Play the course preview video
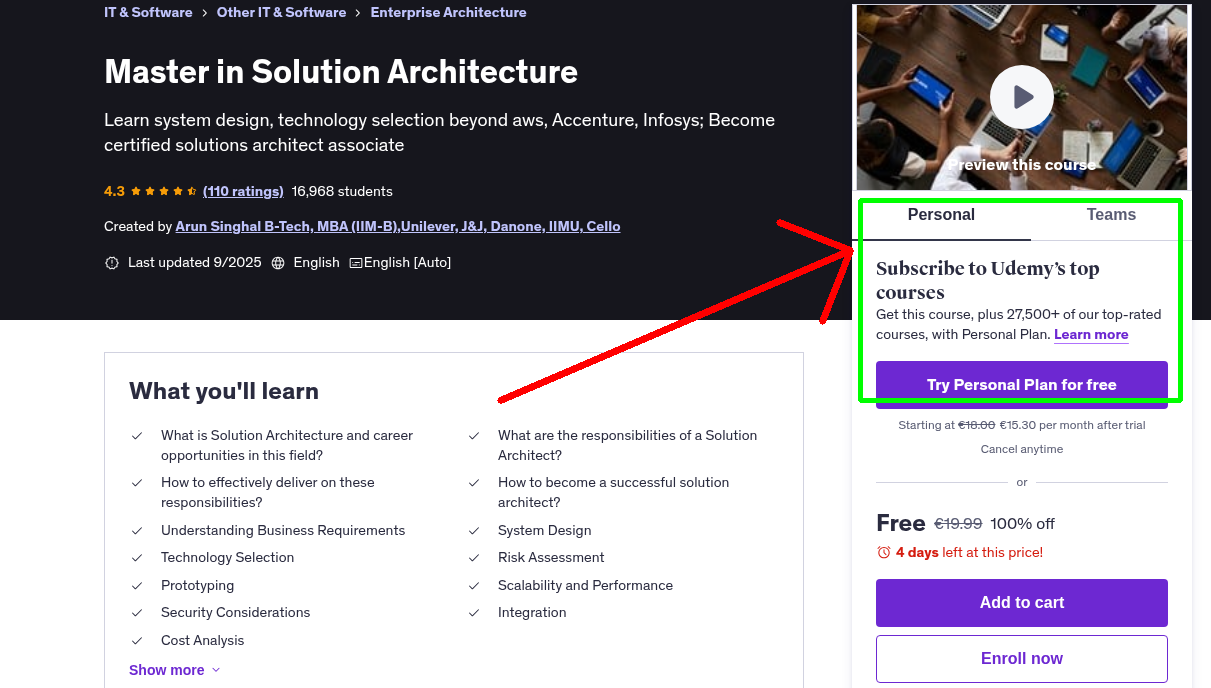Screen dimensions: 1211x688 point(1021,97)
